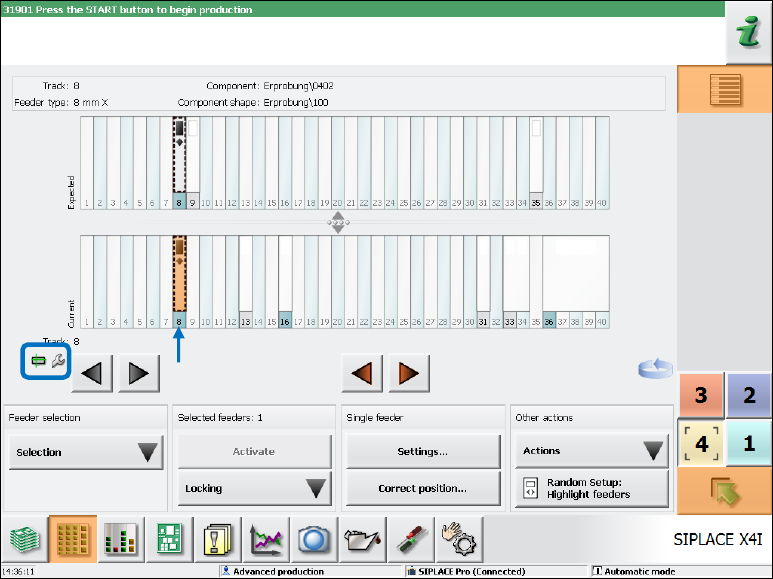Open the feeder setup grid view

tap(71, 540)
